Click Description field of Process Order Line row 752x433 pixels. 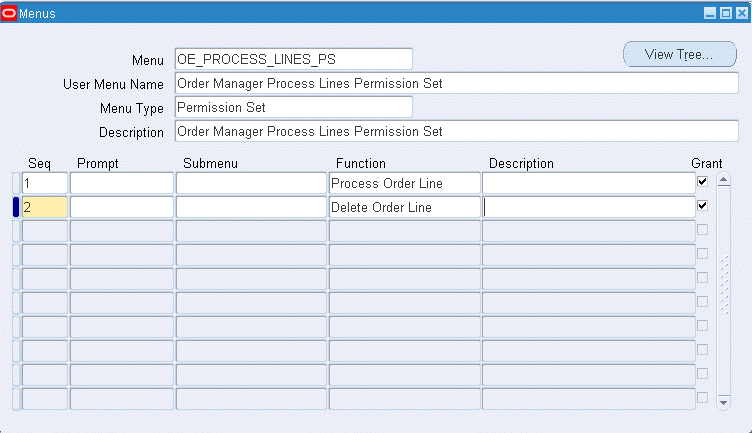point(589,183)
